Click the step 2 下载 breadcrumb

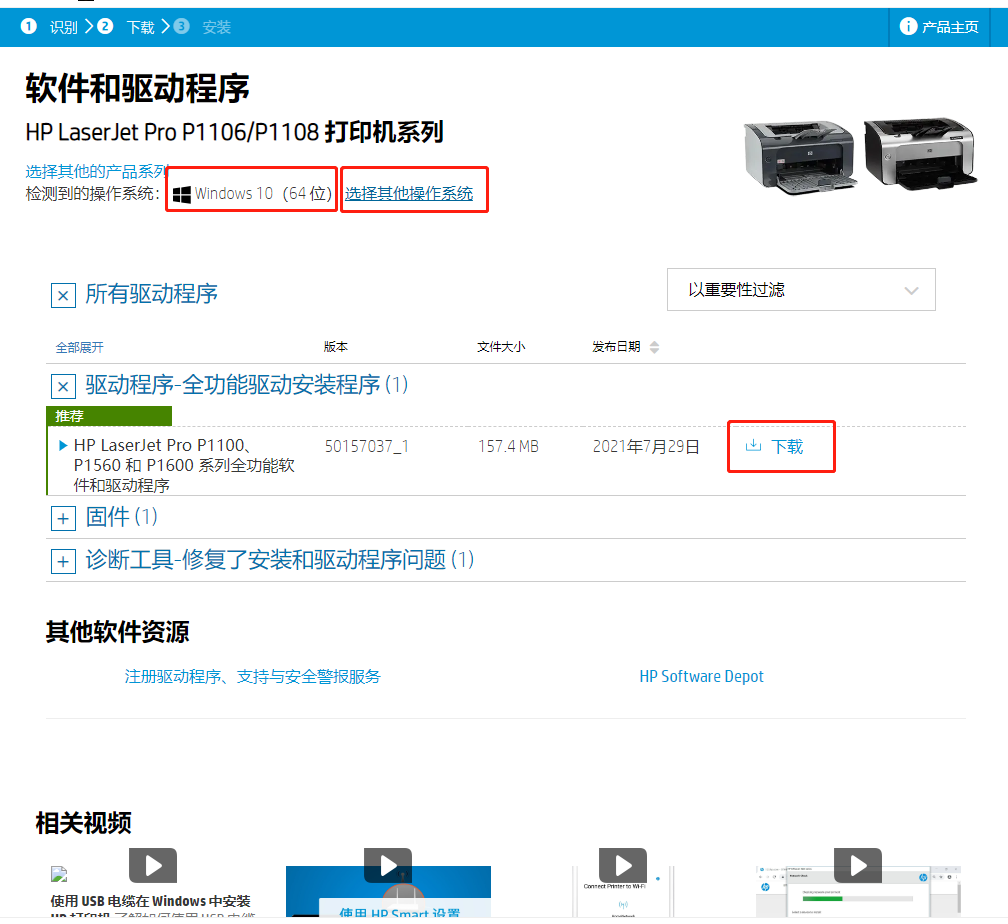point(127,27)
